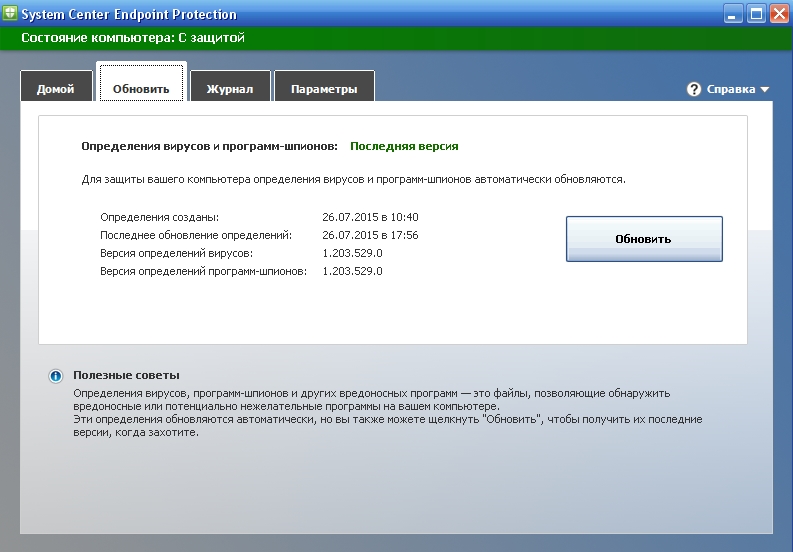Click the definitions created date 26.07.2015 в 10:40
793x552 pixels.
tap(370, 217)
